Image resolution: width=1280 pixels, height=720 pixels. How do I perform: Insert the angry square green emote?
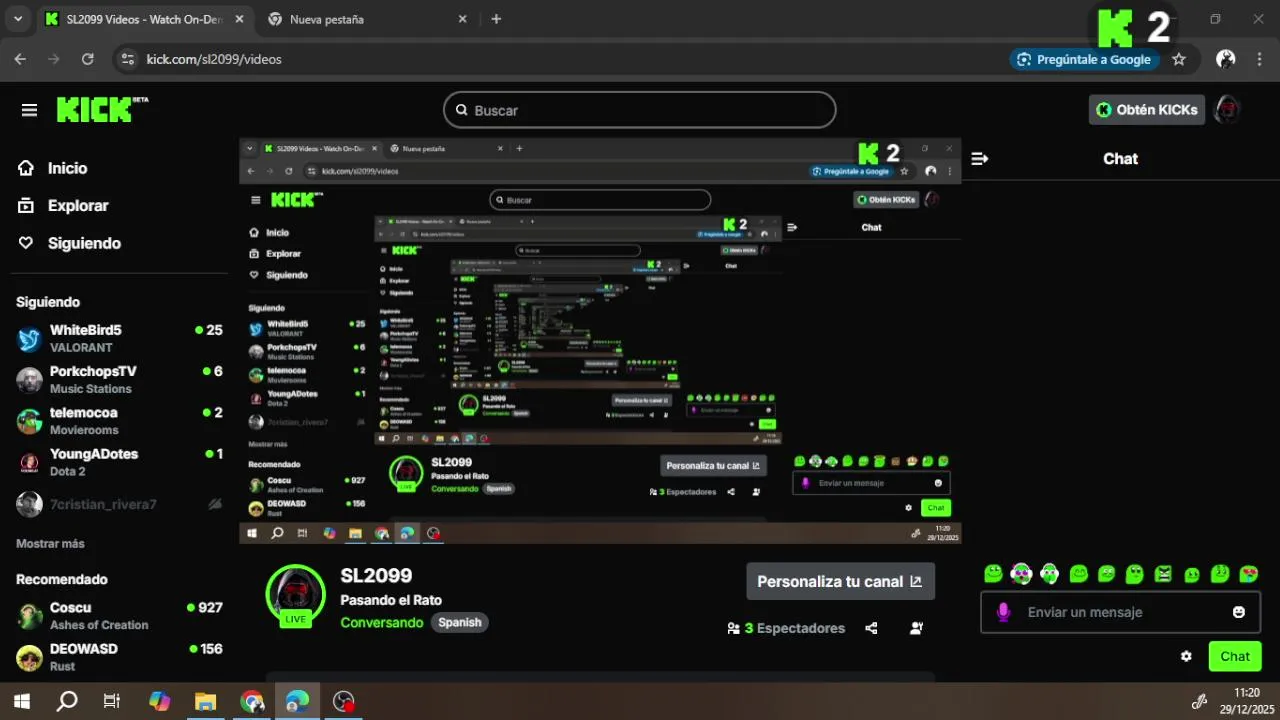click(1163, 573)
